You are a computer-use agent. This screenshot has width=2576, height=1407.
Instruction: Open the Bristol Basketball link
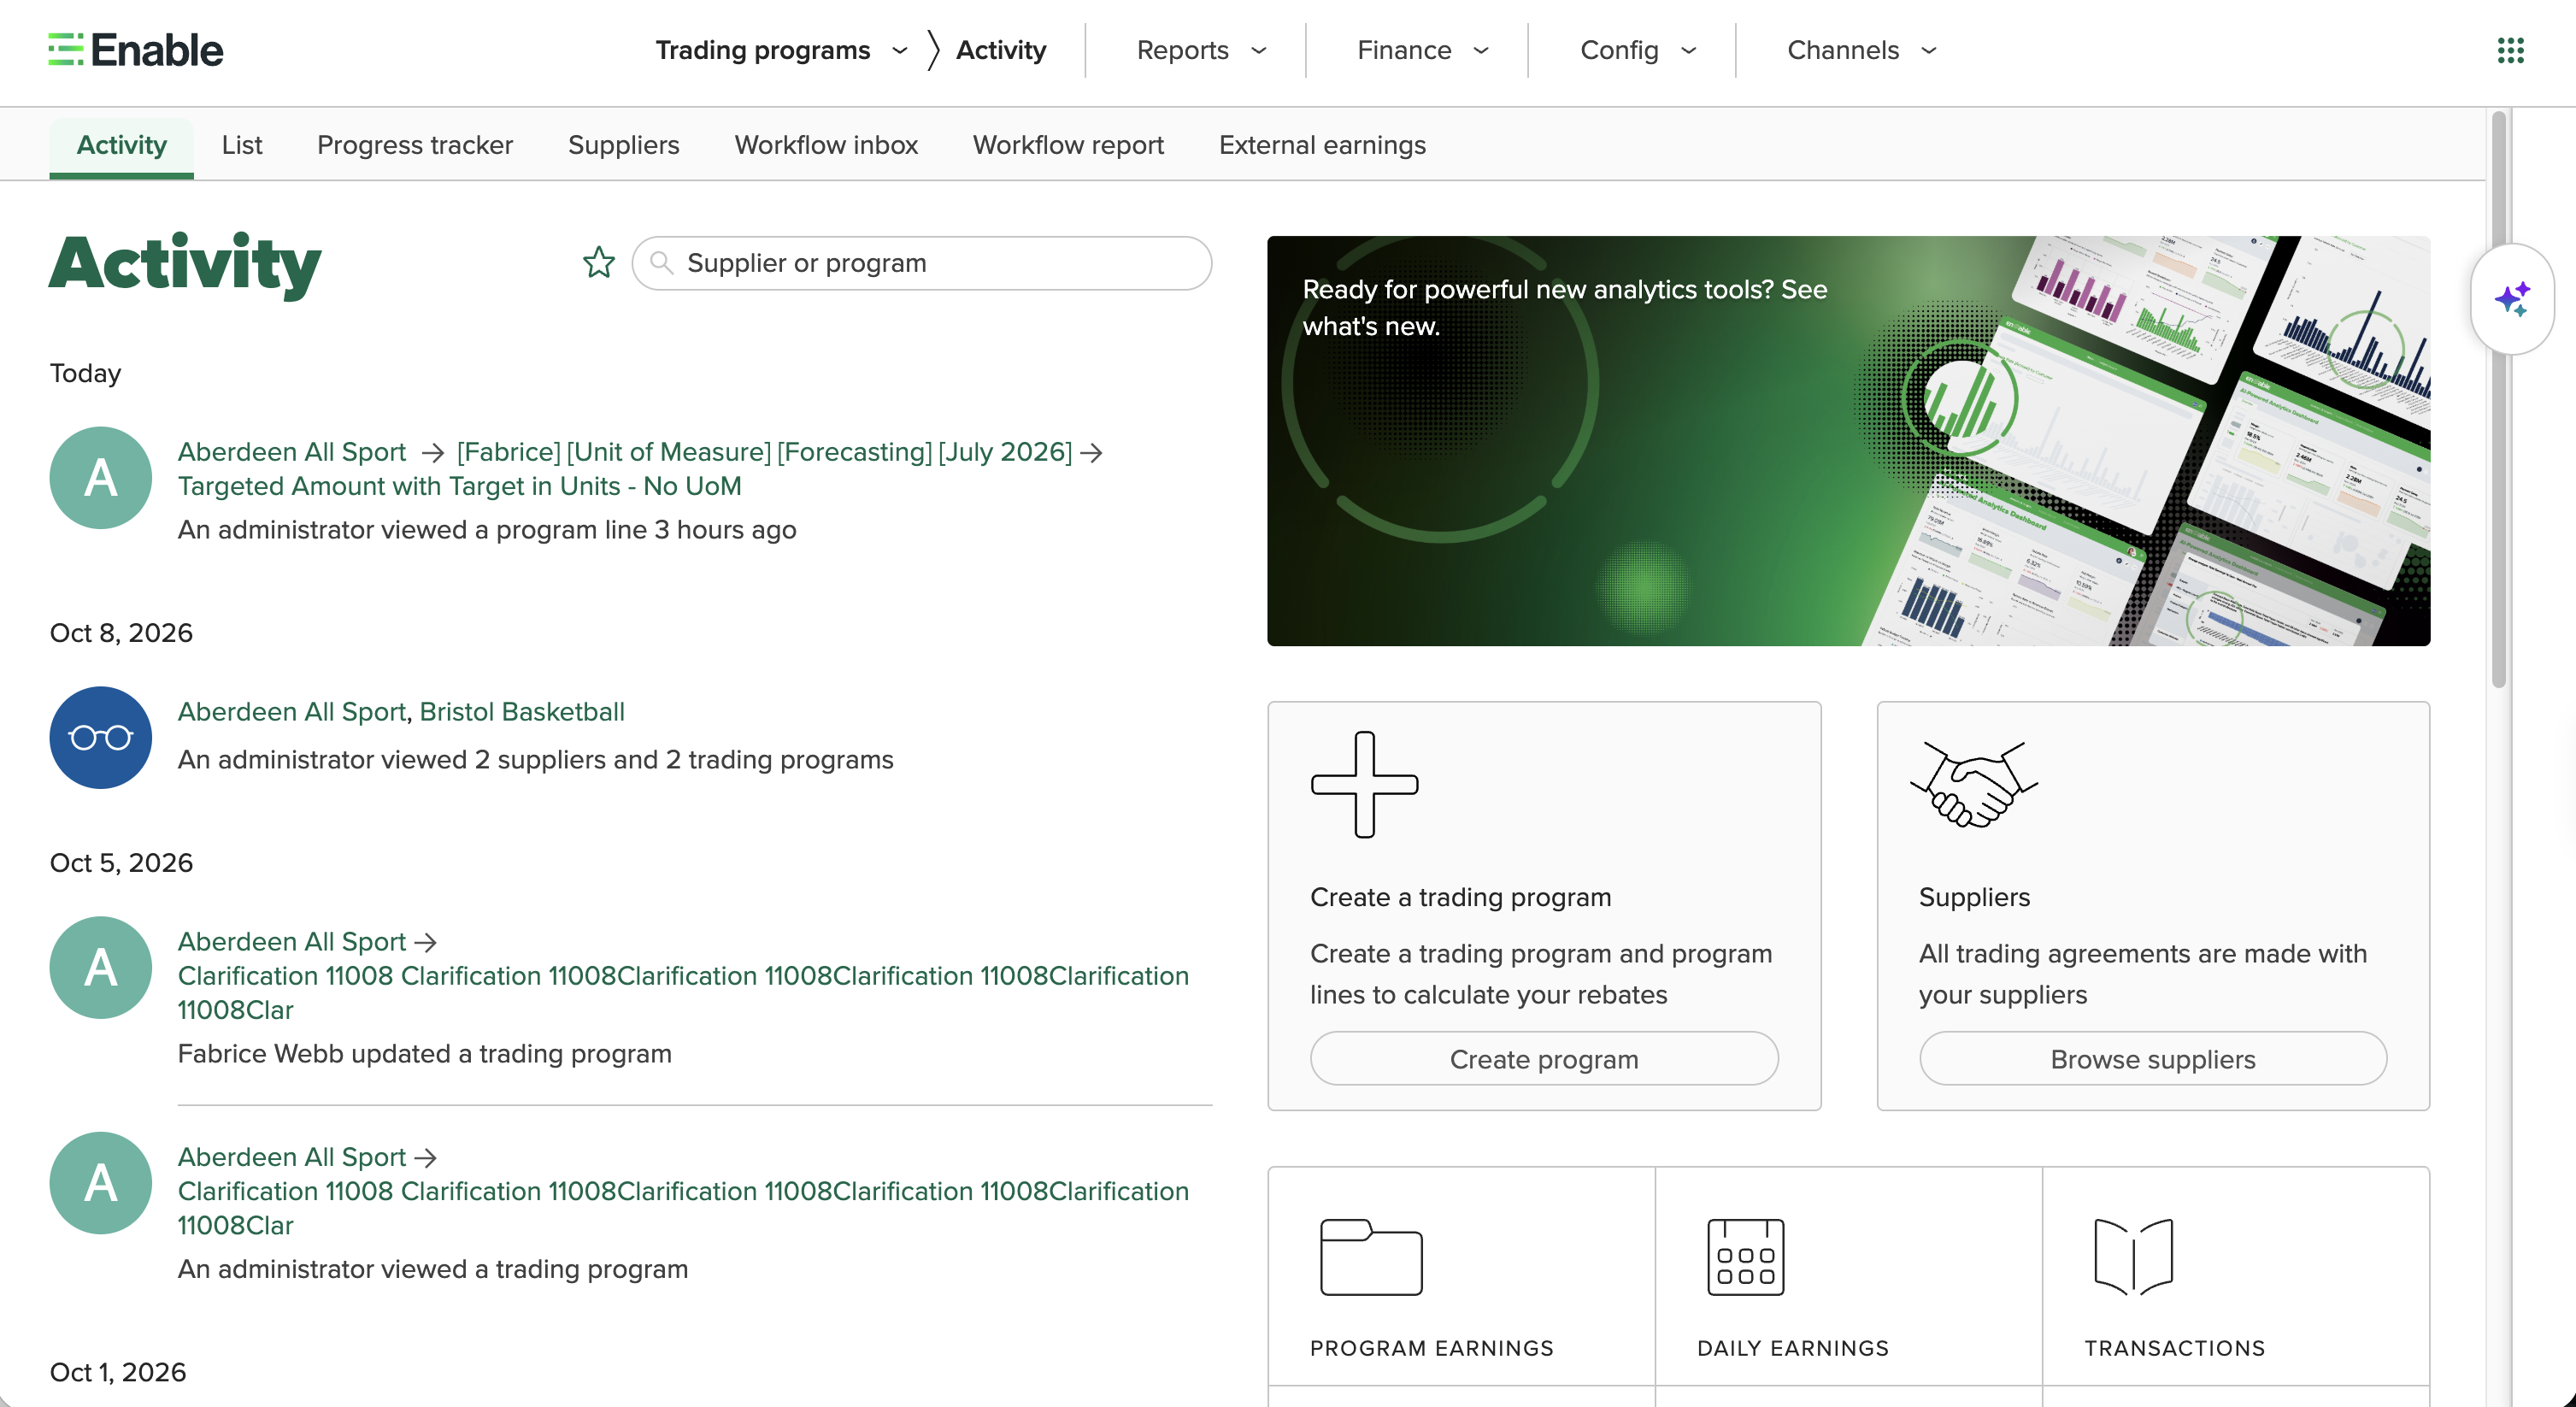click(x=522, y=711)
